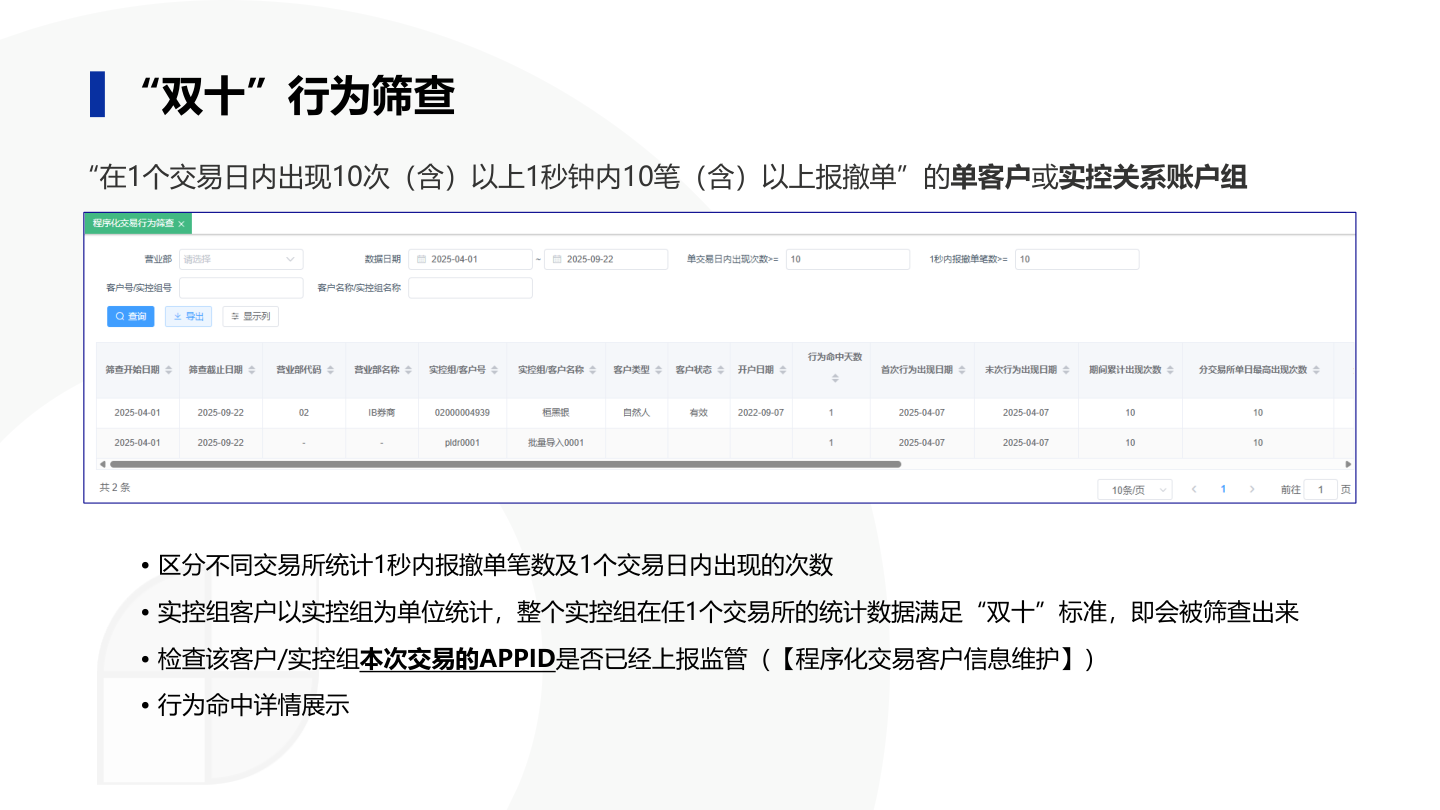Select the pldr0001 customer number cell

tap(463, 442)
